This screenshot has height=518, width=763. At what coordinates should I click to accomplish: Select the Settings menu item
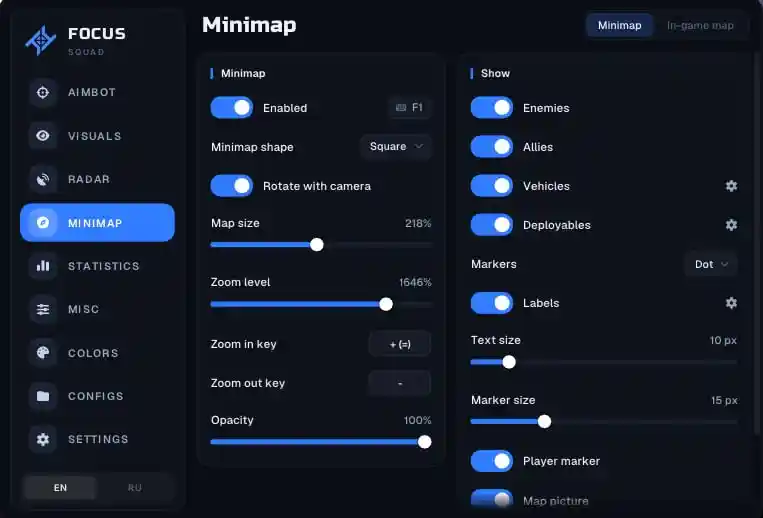coord(97,439)
